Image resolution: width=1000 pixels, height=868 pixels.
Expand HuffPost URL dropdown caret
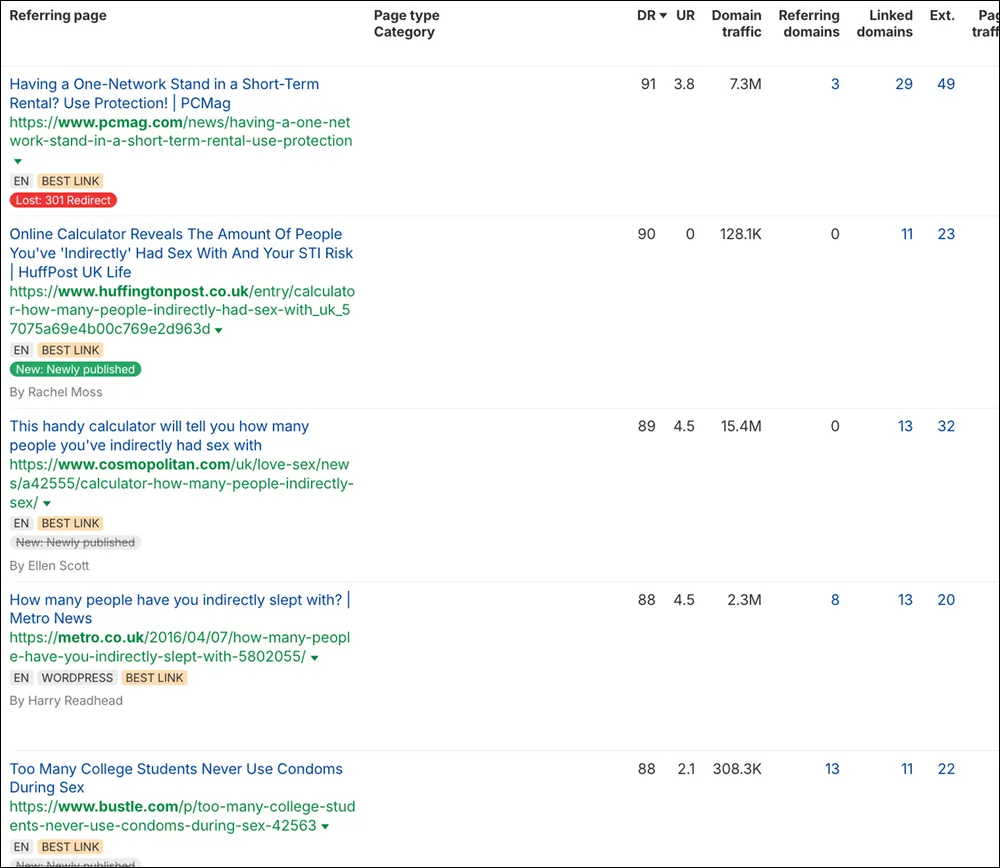click(x=219, y=330)
